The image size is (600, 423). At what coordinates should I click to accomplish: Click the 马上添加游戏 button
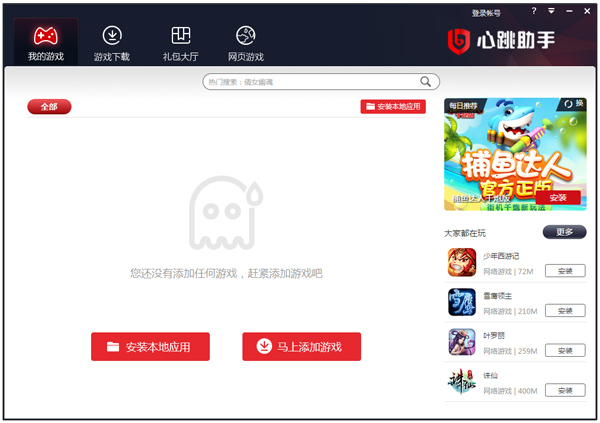tap(302, 346)
